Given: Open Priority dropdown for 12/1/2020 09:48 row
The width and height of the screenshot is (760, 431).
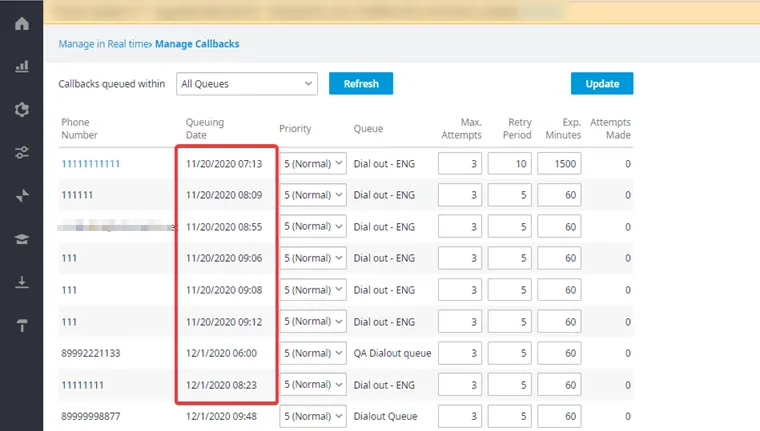Looking at the screenshot, I should 313,416.
